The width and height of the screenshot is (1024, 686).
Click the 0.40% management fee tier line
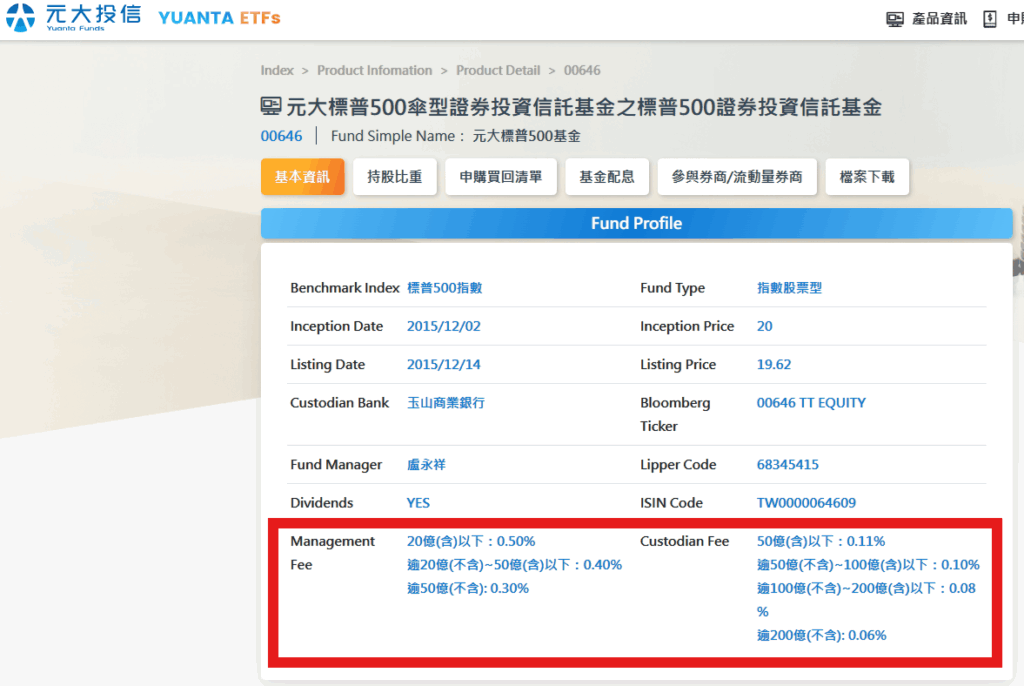click(x=515, y=564)
